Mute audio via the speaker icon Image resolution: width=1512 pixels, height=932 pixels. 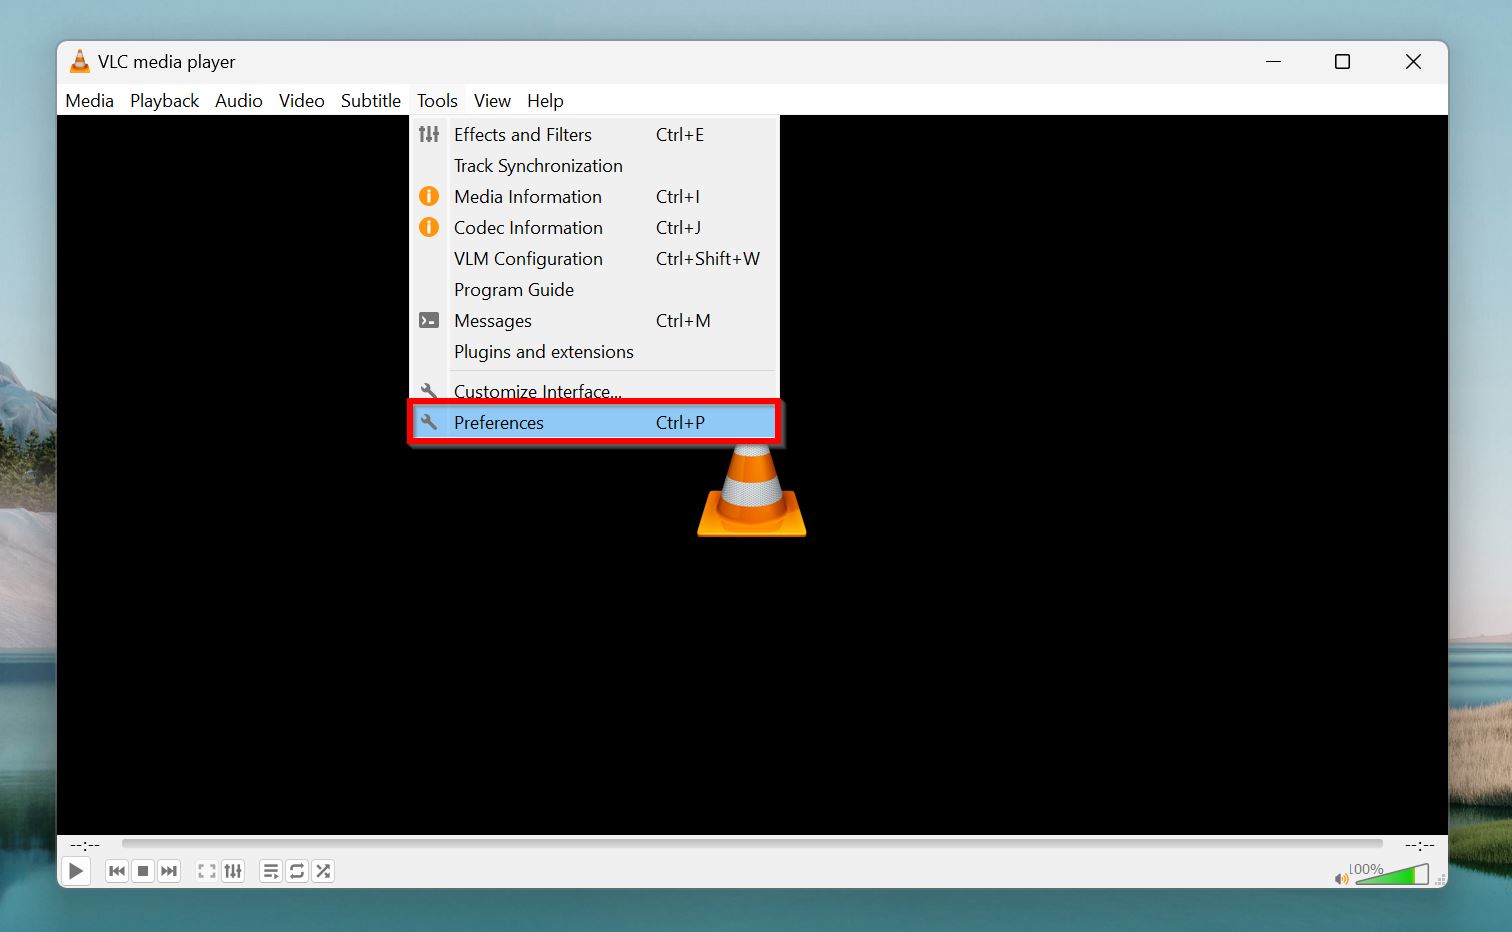[x=1341, y=877]
